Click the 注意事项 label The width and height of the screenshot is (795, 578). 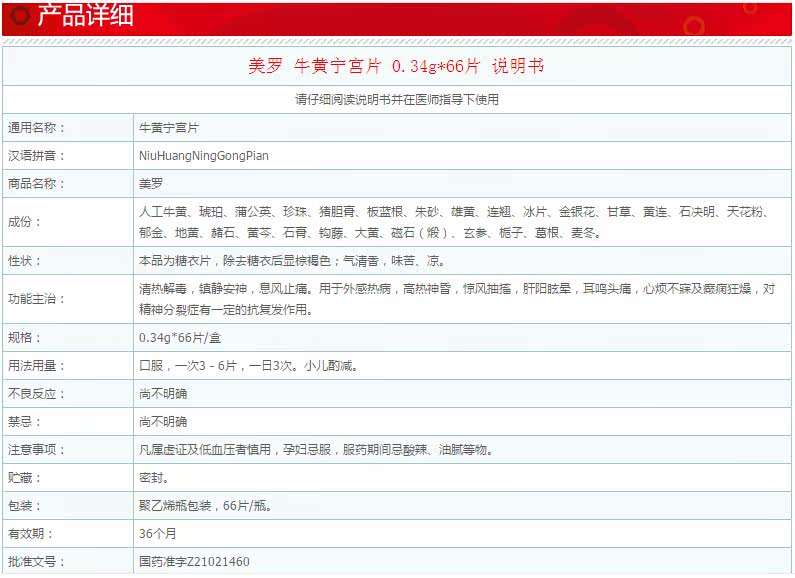coord(37,450)
